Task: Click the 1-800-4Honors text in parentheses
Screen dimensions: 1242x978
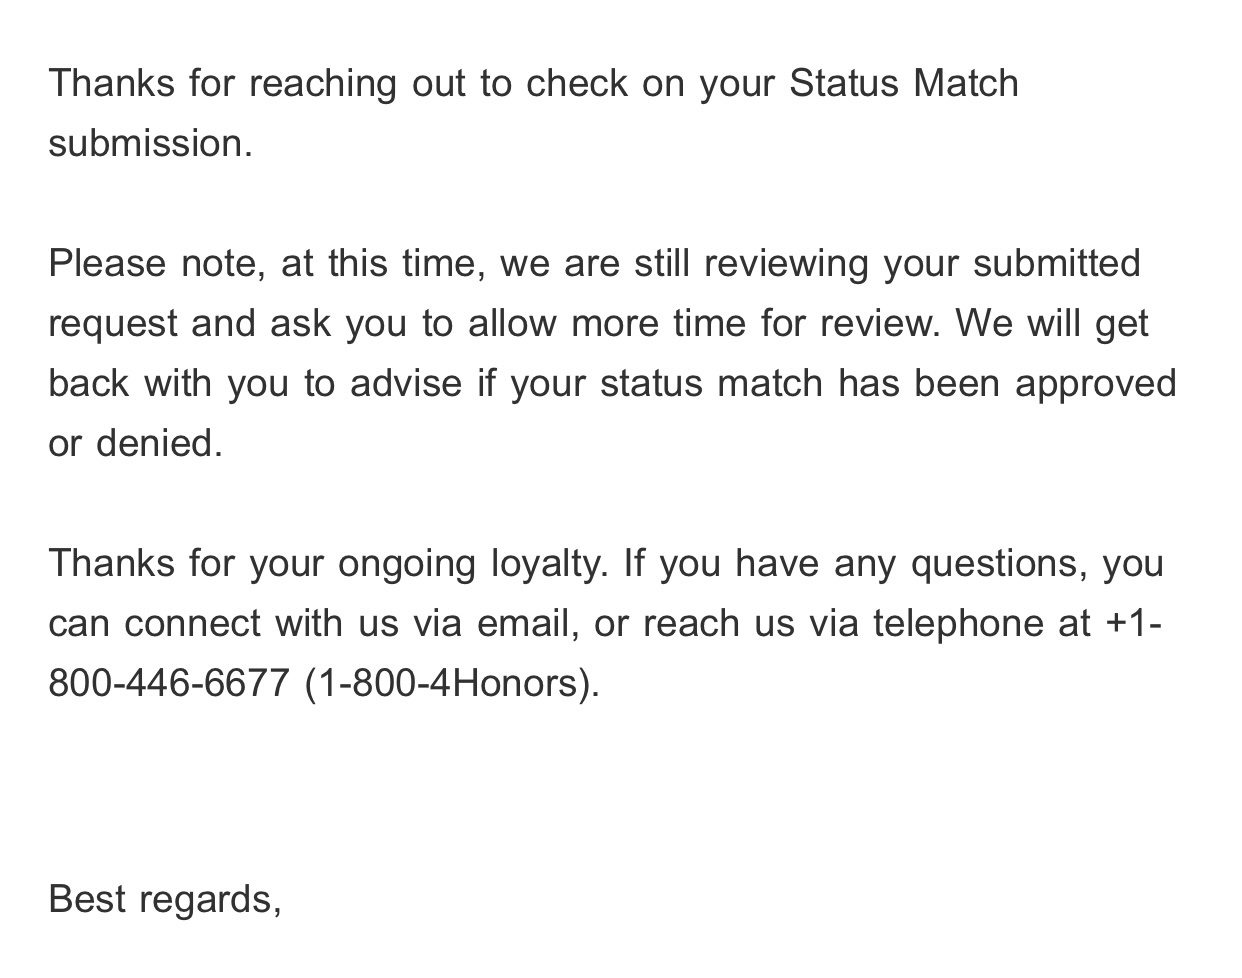Action: click(x=451, y=683)
